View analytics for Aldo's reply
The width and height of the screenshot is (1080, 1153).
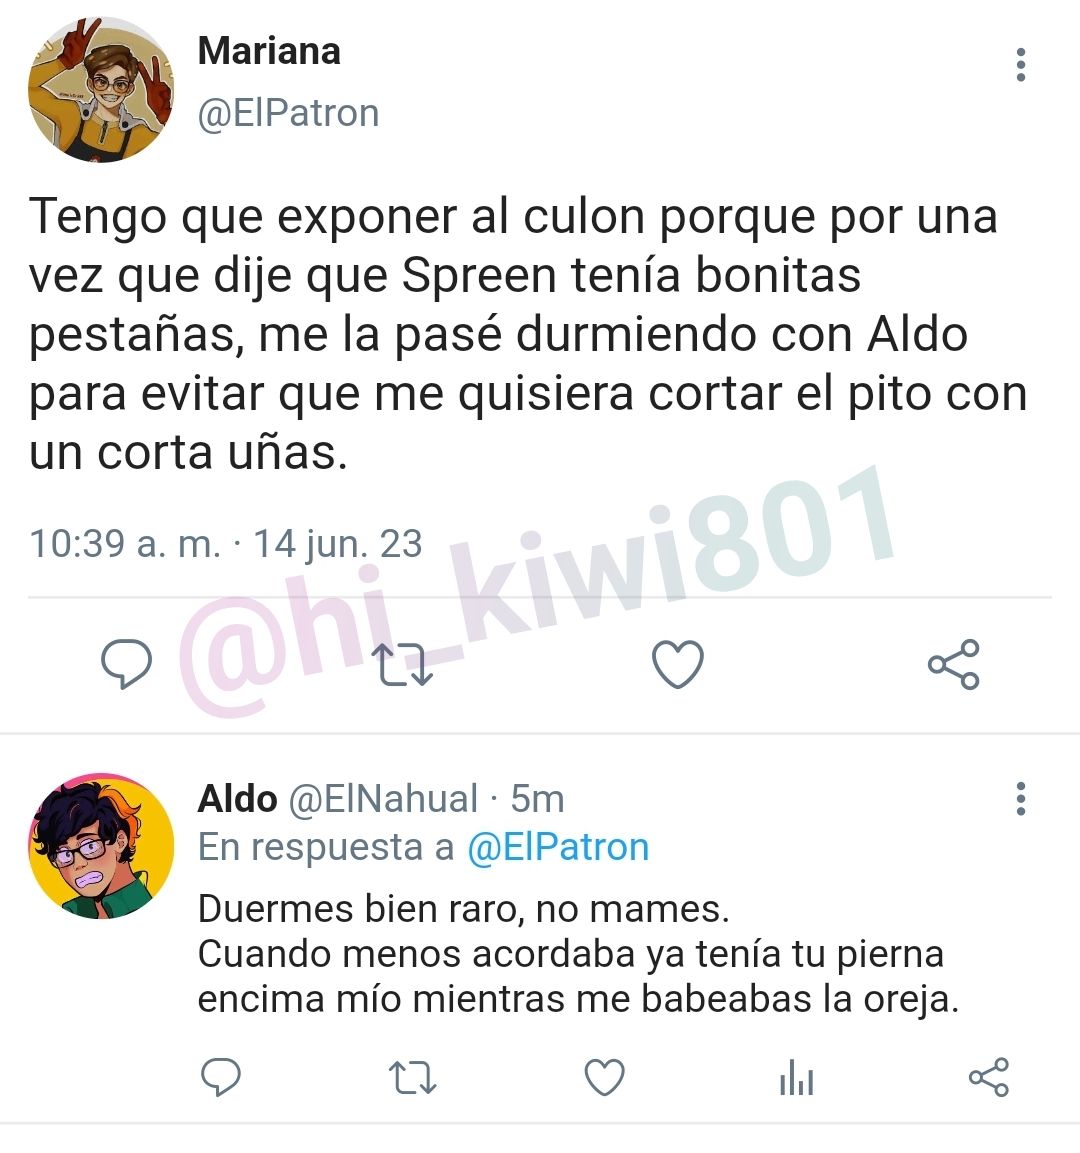[796, 1077]
